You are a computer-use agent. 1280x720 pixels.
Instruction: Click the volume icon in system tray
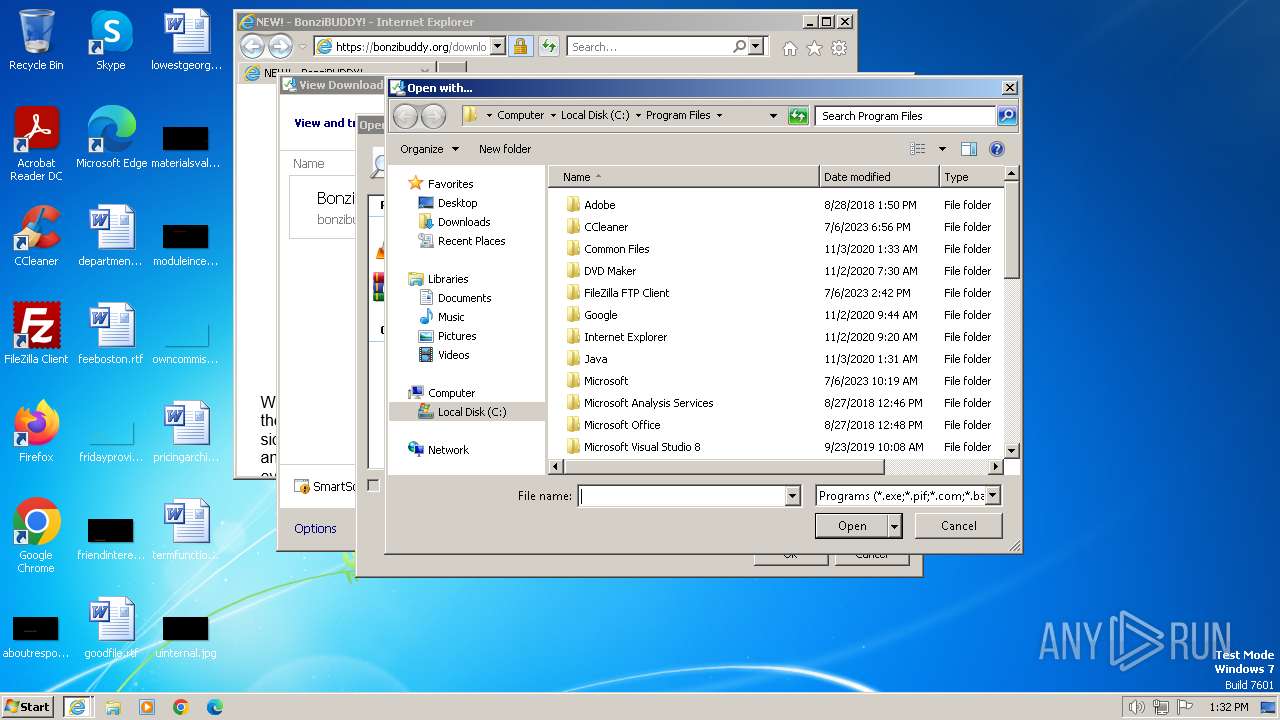pos(1136,707)
